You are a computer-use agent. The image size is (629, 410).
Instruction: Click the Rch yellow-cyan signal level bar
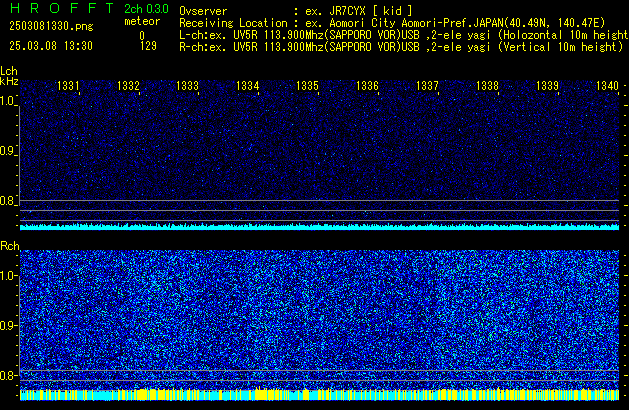tap(319, 394)
